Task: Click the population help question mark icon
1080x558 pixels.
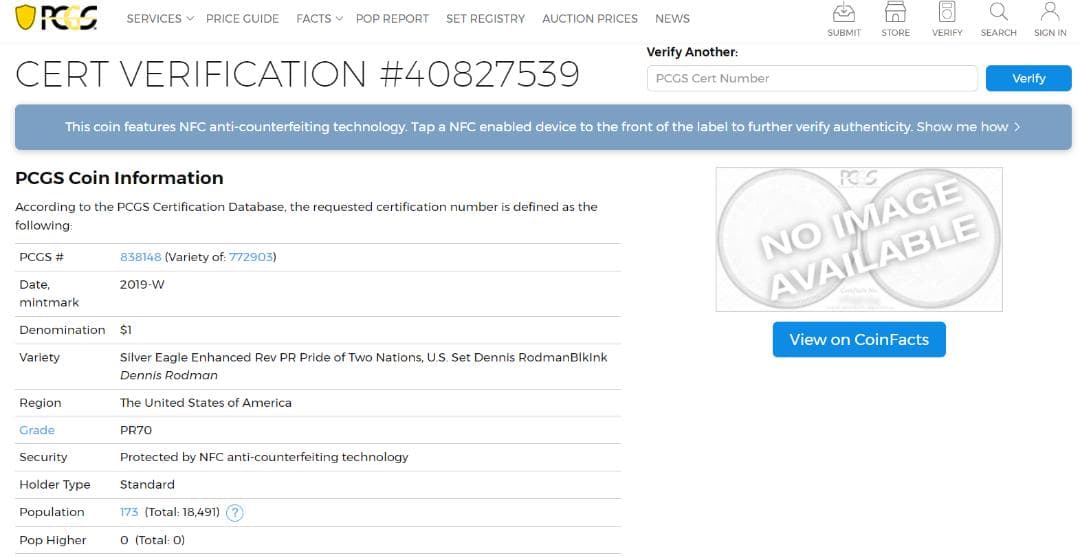Action: pos(235,513)
